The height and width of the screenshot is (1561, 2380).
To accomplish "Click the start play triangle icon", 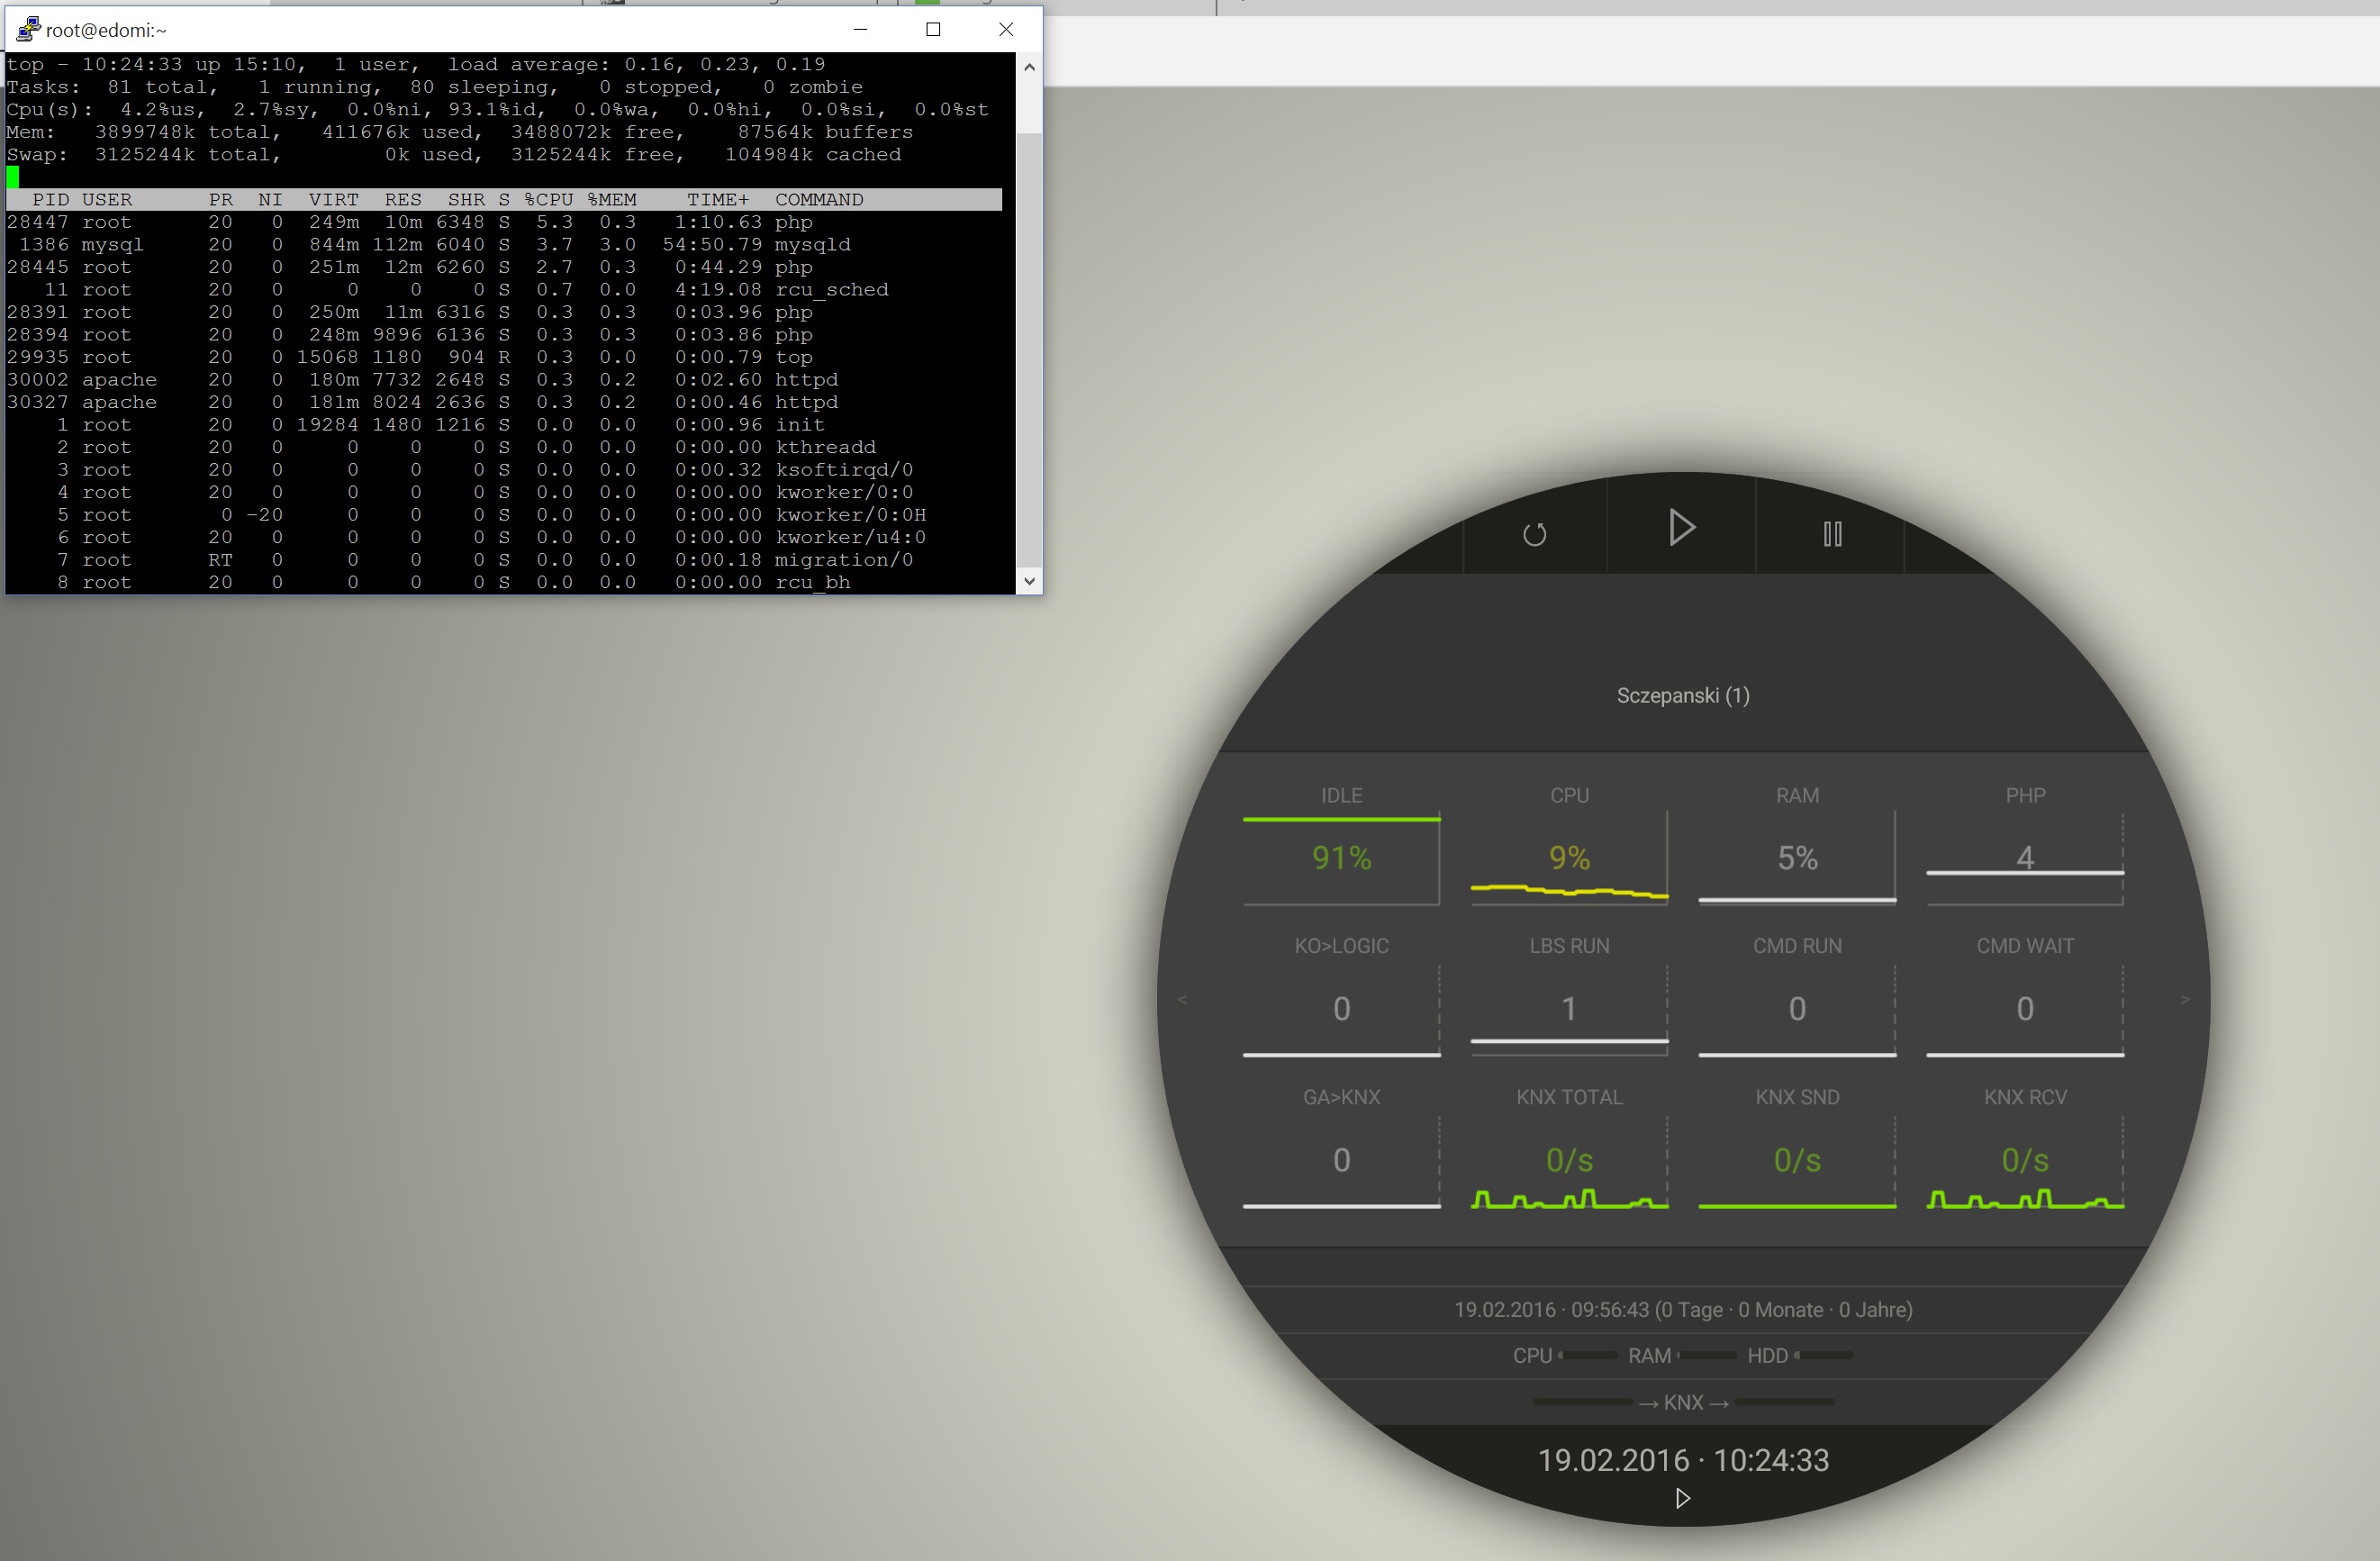I will [x=1682, y=528].
